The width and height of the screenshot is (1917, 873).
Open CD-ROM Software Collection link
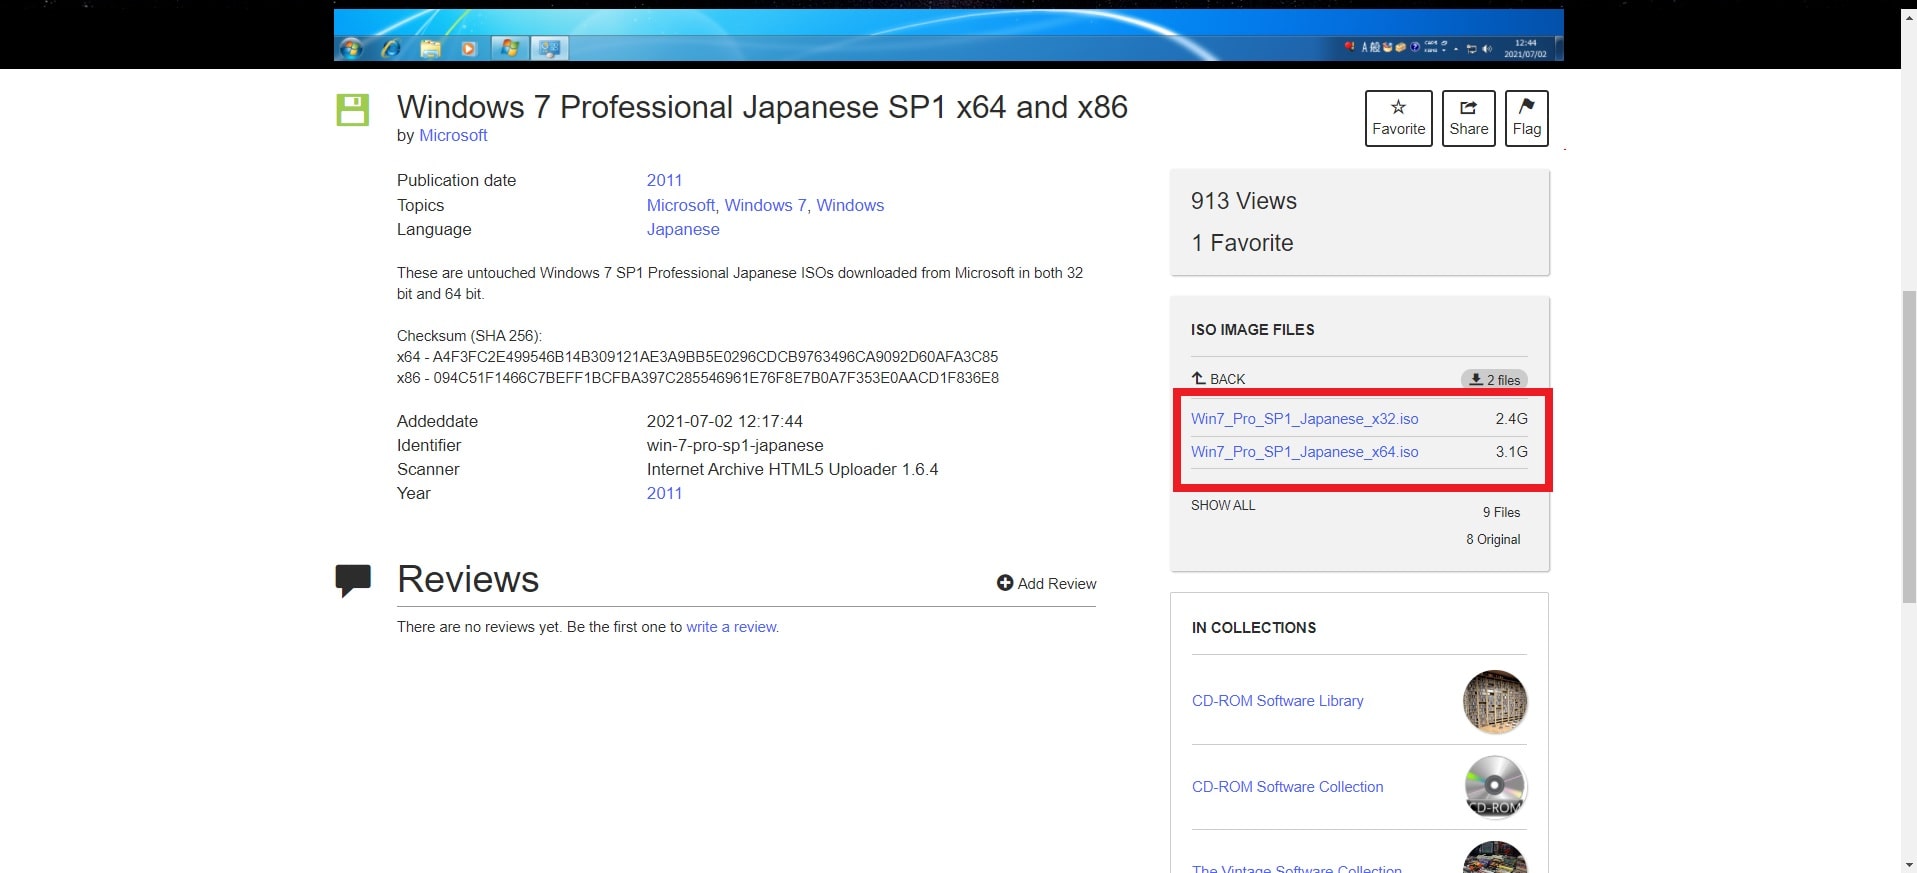coord(1287,787)
